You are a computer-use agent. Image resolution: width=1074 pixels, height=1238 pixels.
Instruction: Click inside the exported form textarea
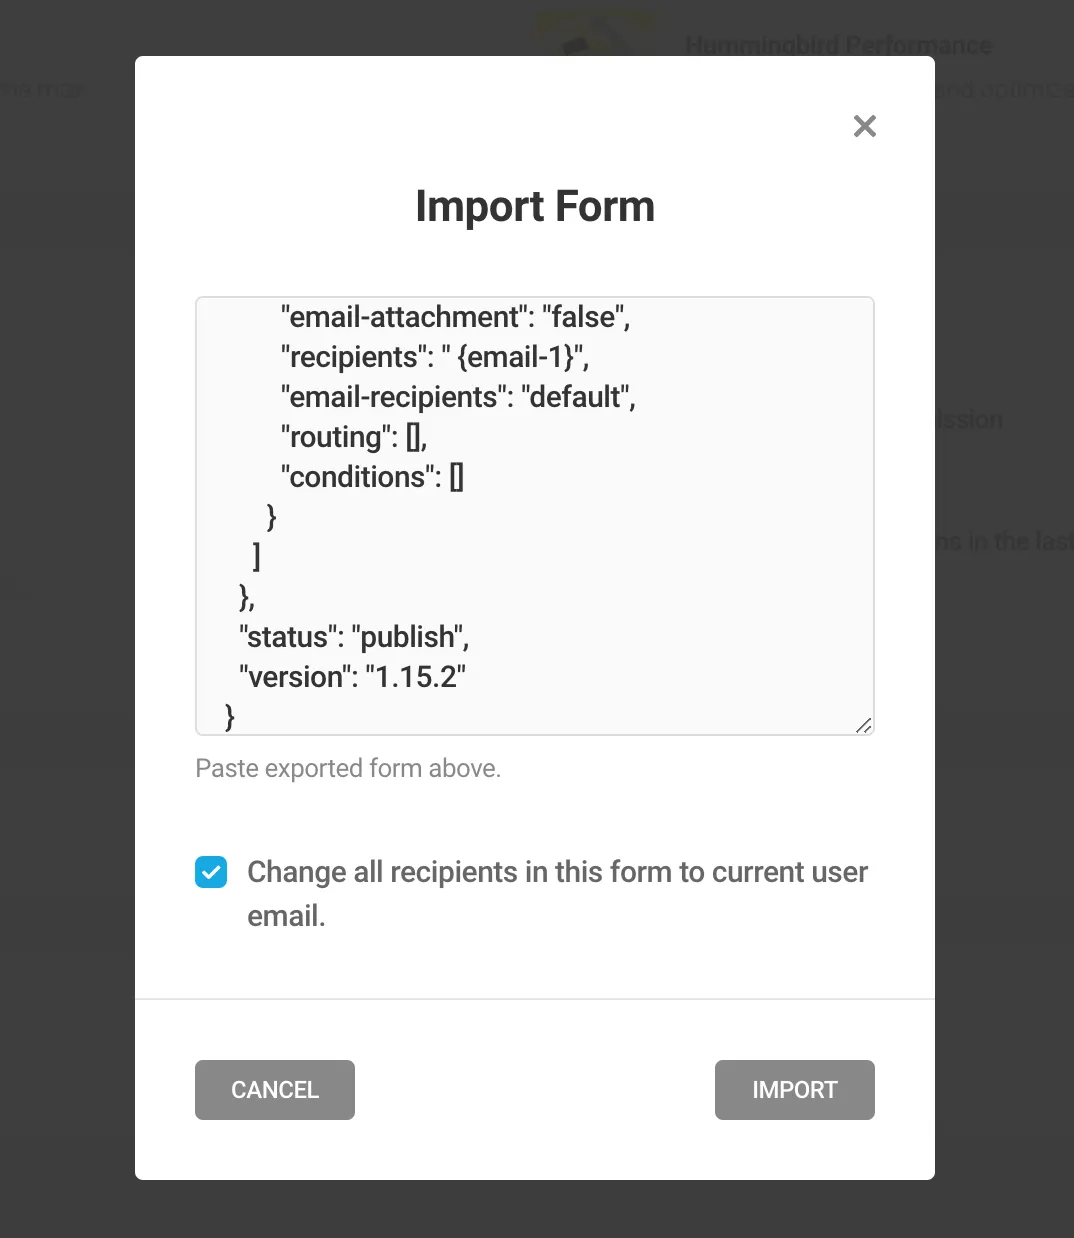[534, 516]
